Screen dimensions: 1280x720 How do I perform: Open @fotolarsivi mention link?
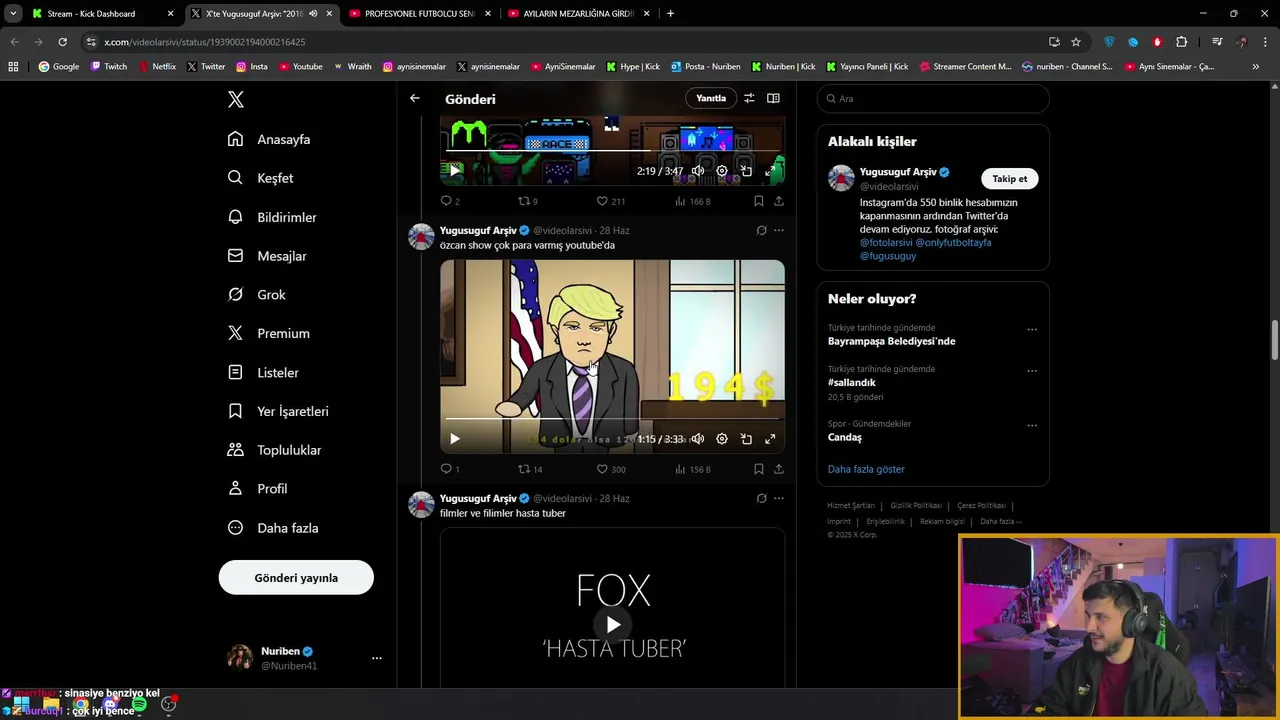(x=886, y=243)
